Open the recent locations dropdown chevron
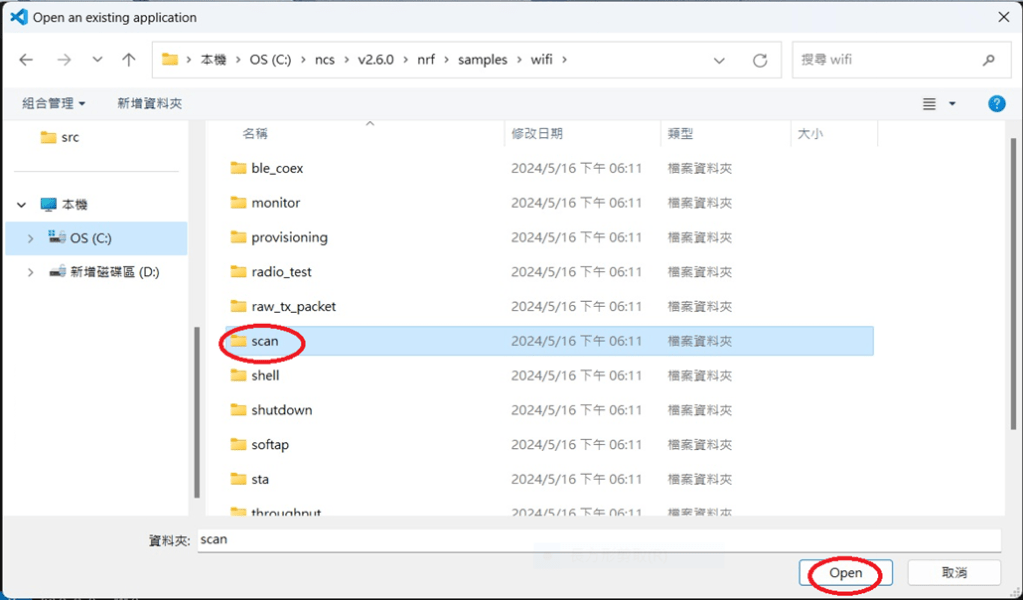The height and width of the screenshot is (600, 1023). coord(97,60)
